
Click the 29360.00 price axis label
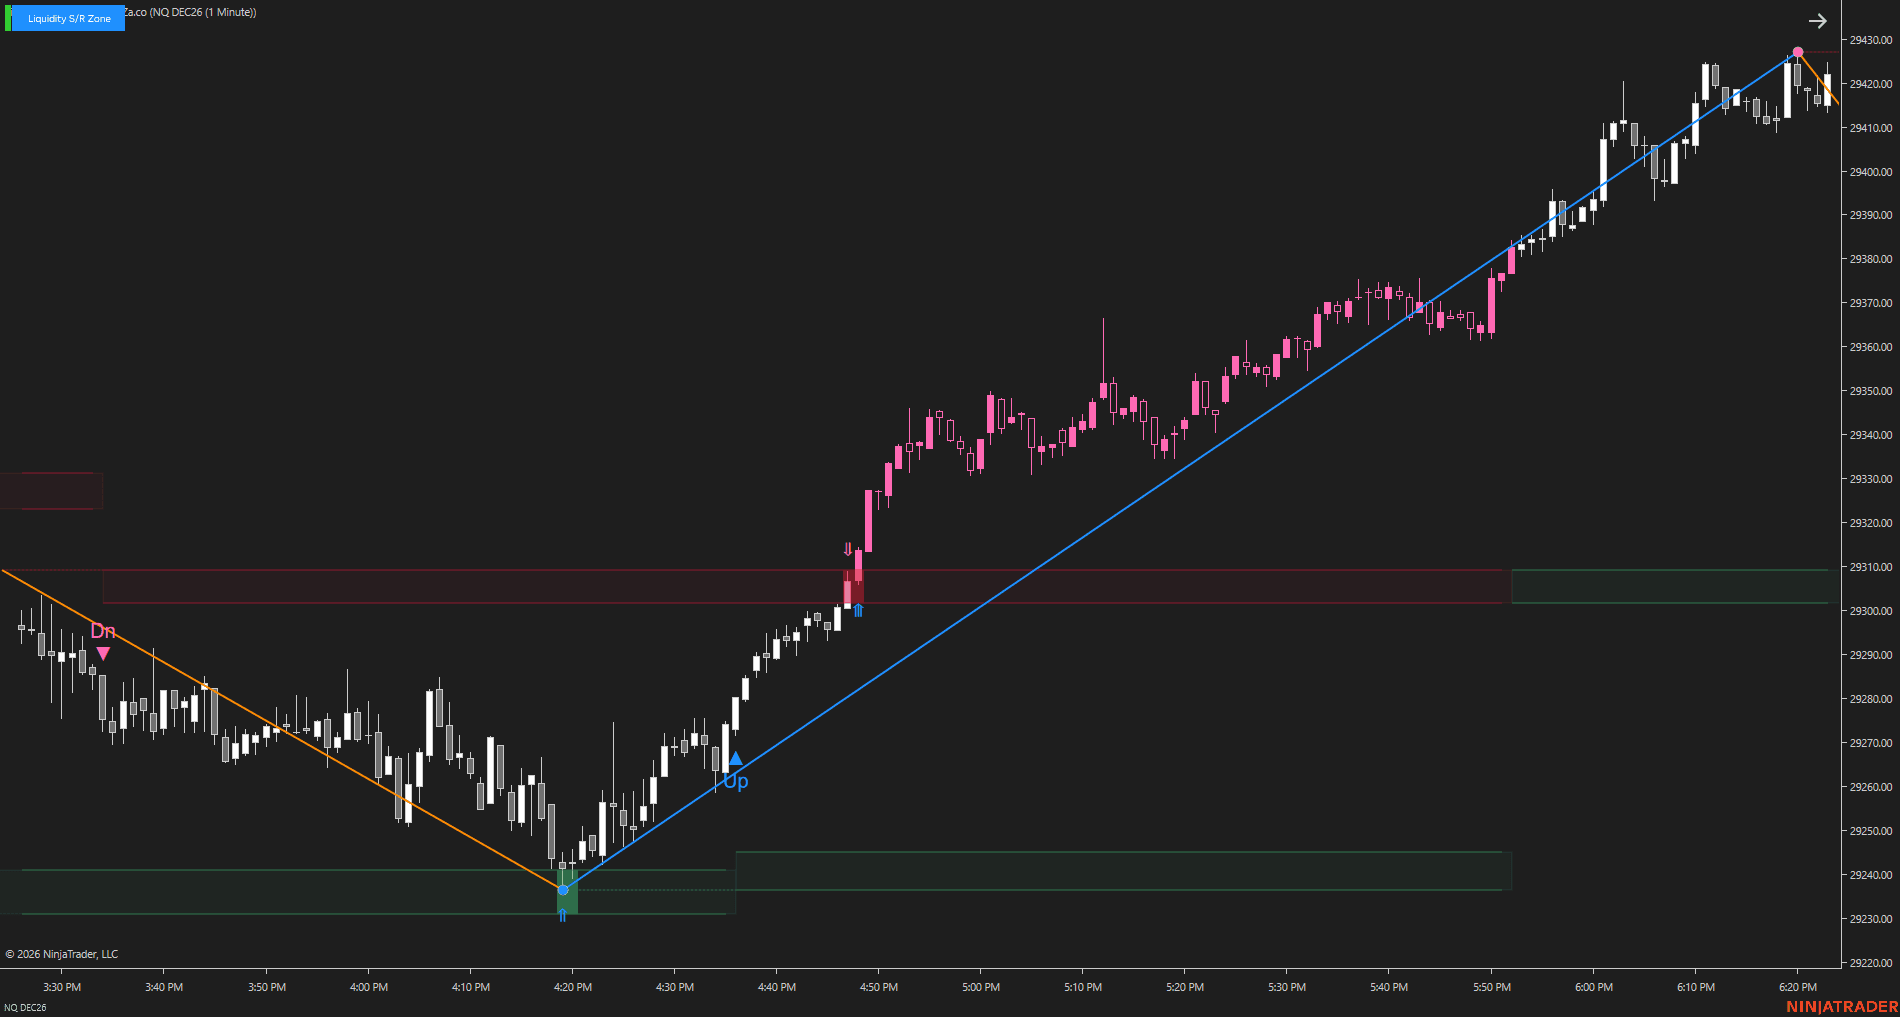[1870, 347]
